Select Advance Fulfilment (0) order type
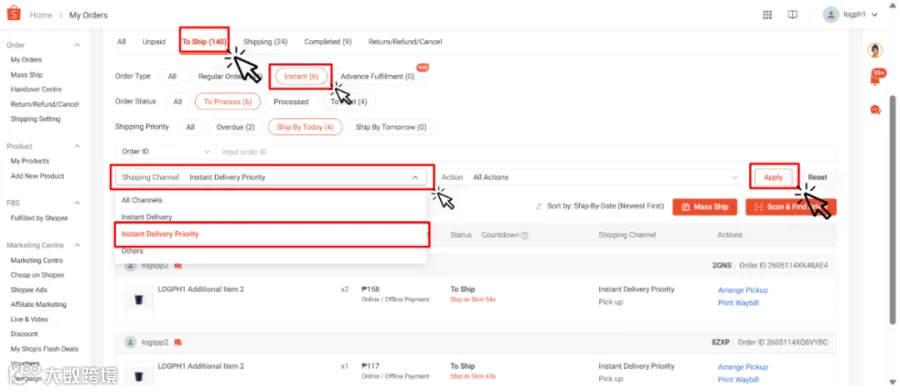 coord(378,76)
